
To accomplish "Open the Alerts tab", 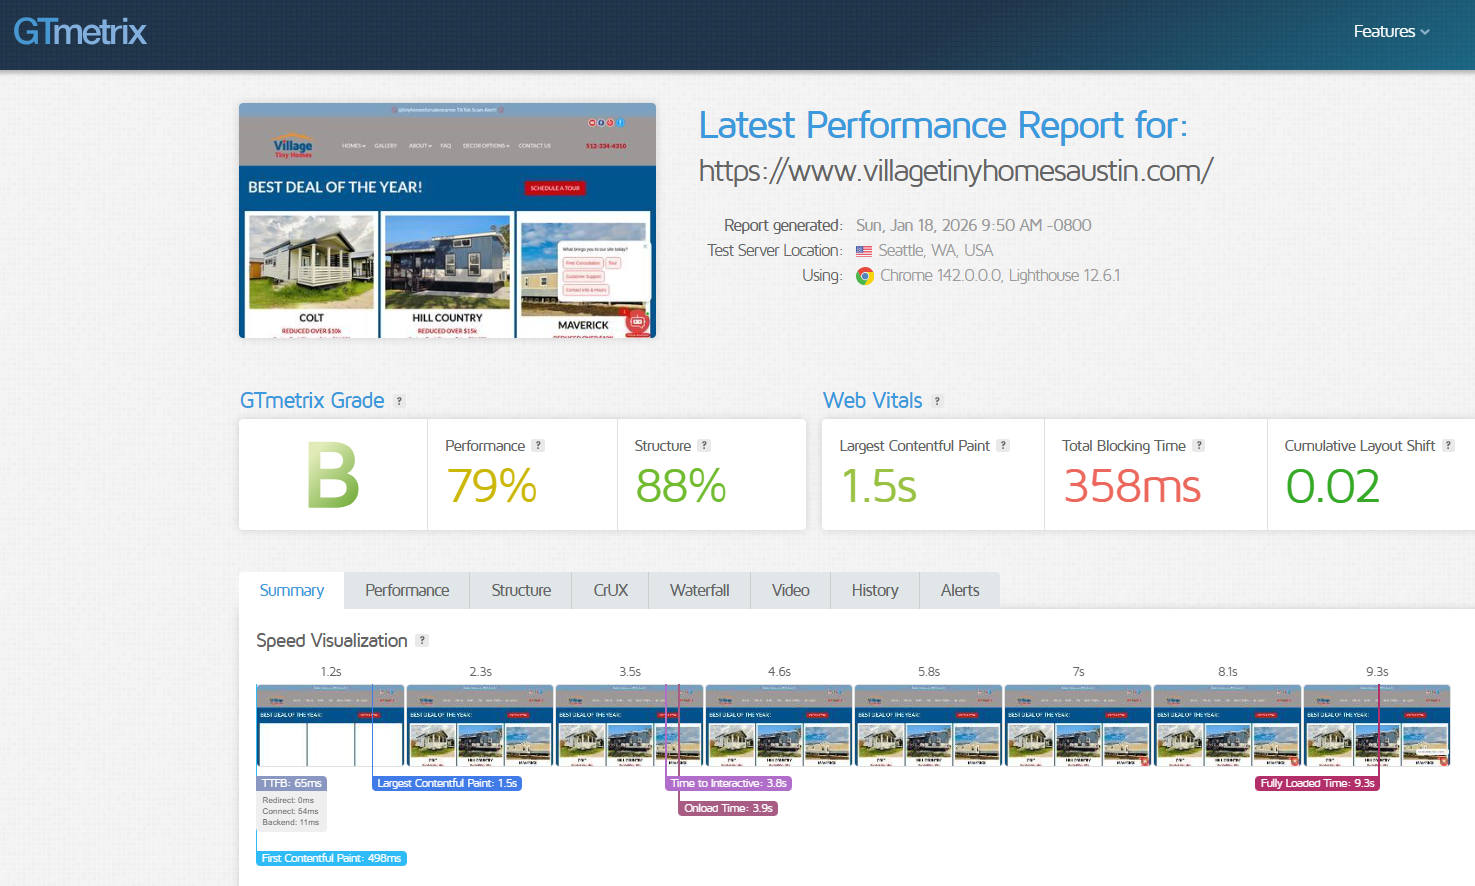I will coord(960,591).
